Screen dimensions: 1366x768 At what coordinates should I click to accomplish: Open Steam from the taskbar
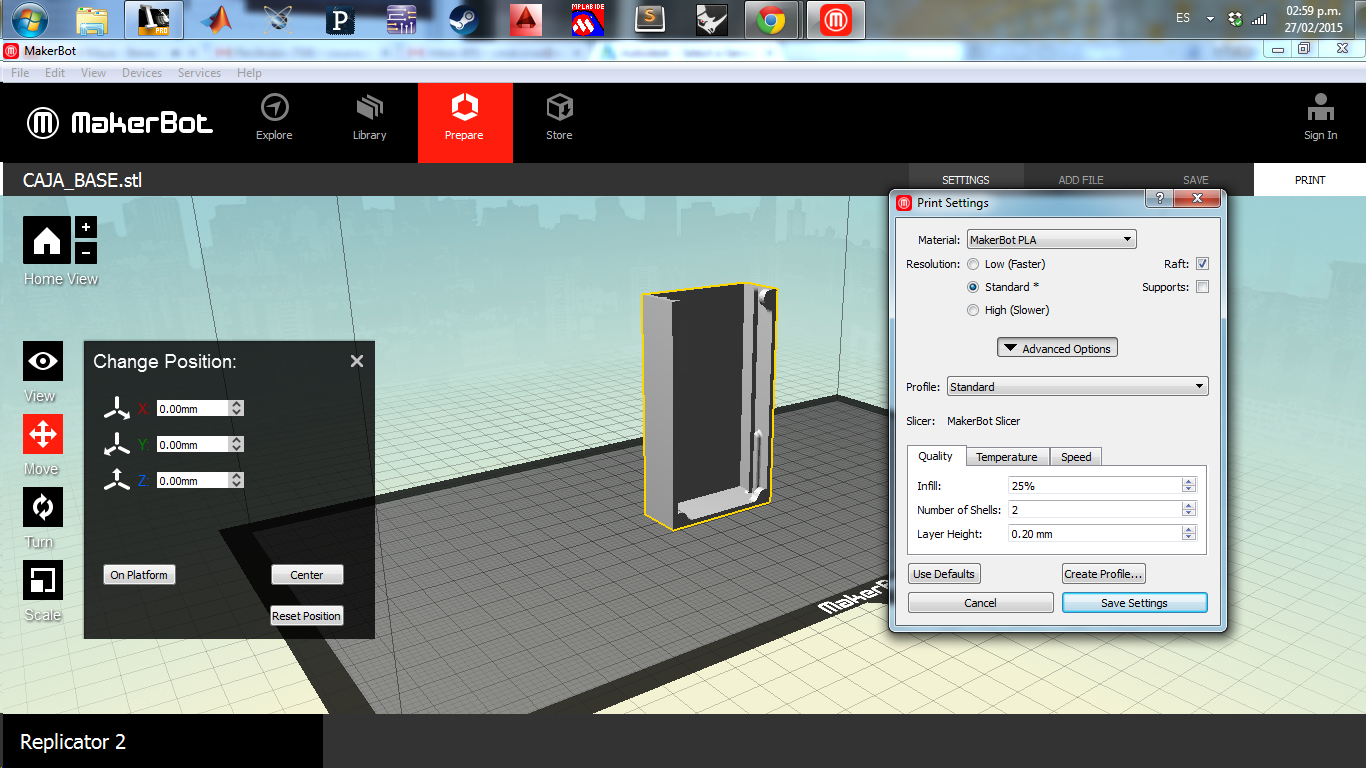pyautogui.click(x=463, y=19)
